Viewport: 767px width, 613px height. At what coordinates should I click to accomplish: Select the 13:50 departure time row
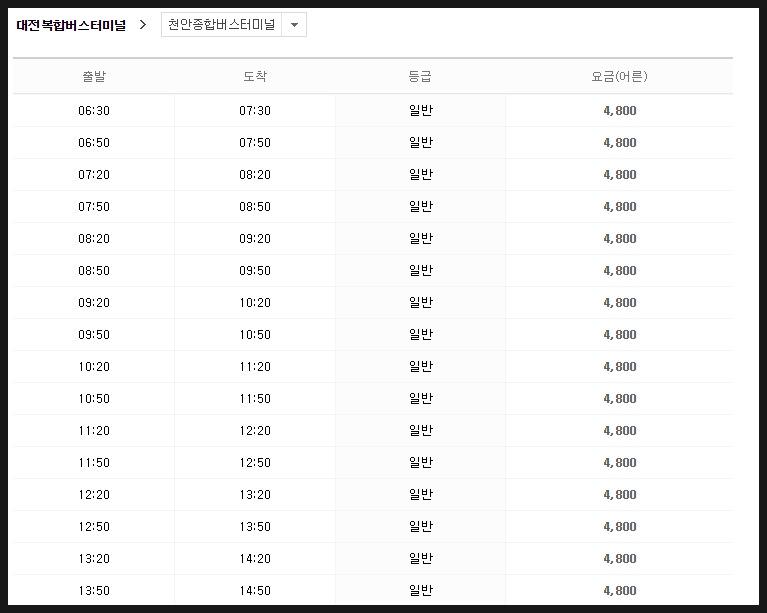pos(373,590)
